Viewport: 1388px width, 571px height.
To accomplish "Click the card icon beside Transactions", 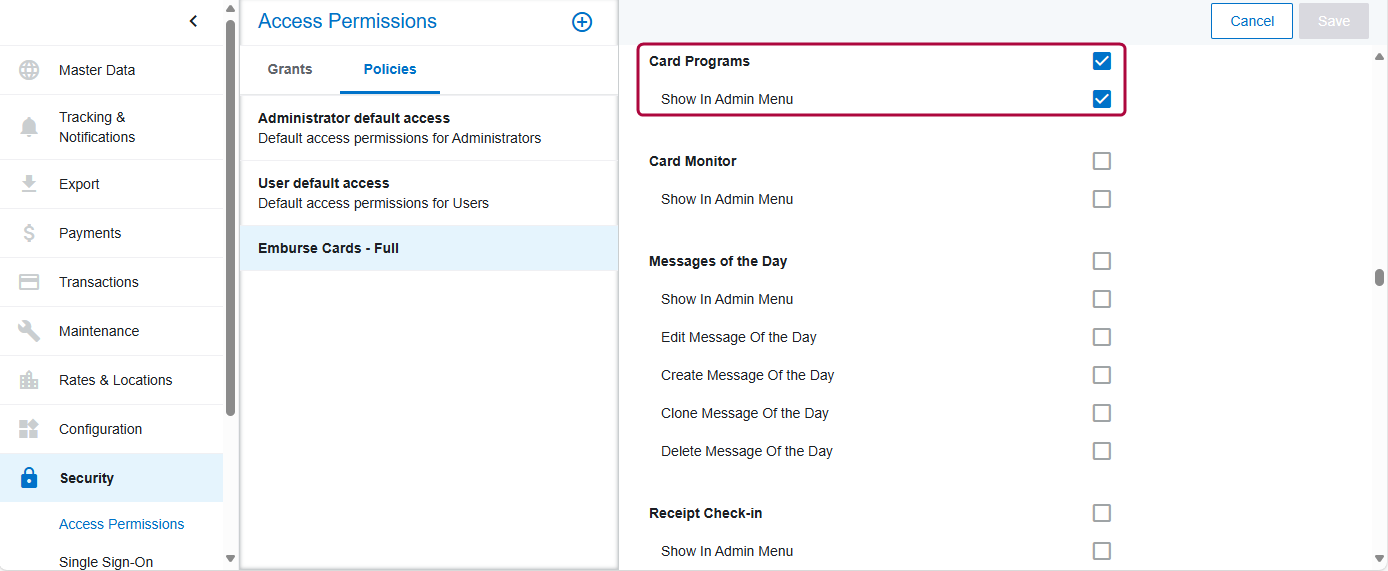I will point(29,282).
